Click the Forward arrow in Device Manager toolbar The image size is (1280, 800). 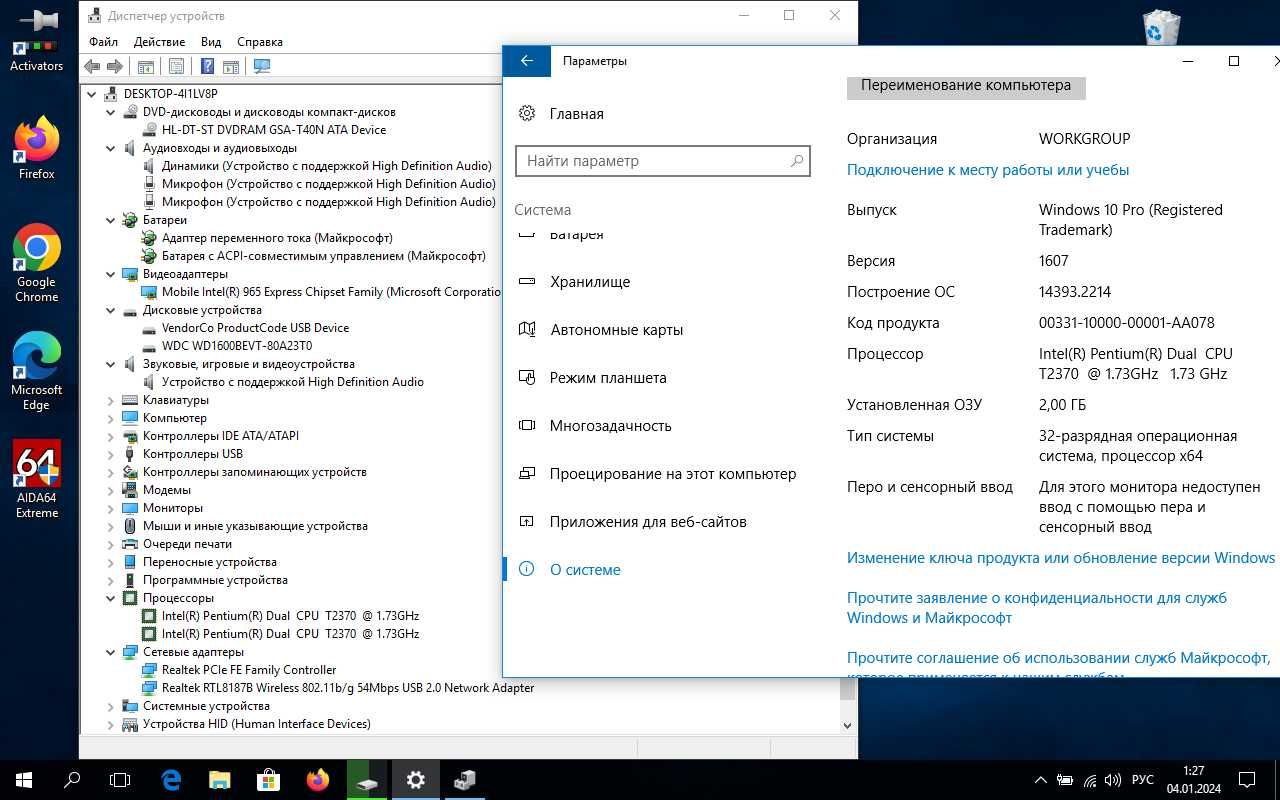(x=115, y=67)
